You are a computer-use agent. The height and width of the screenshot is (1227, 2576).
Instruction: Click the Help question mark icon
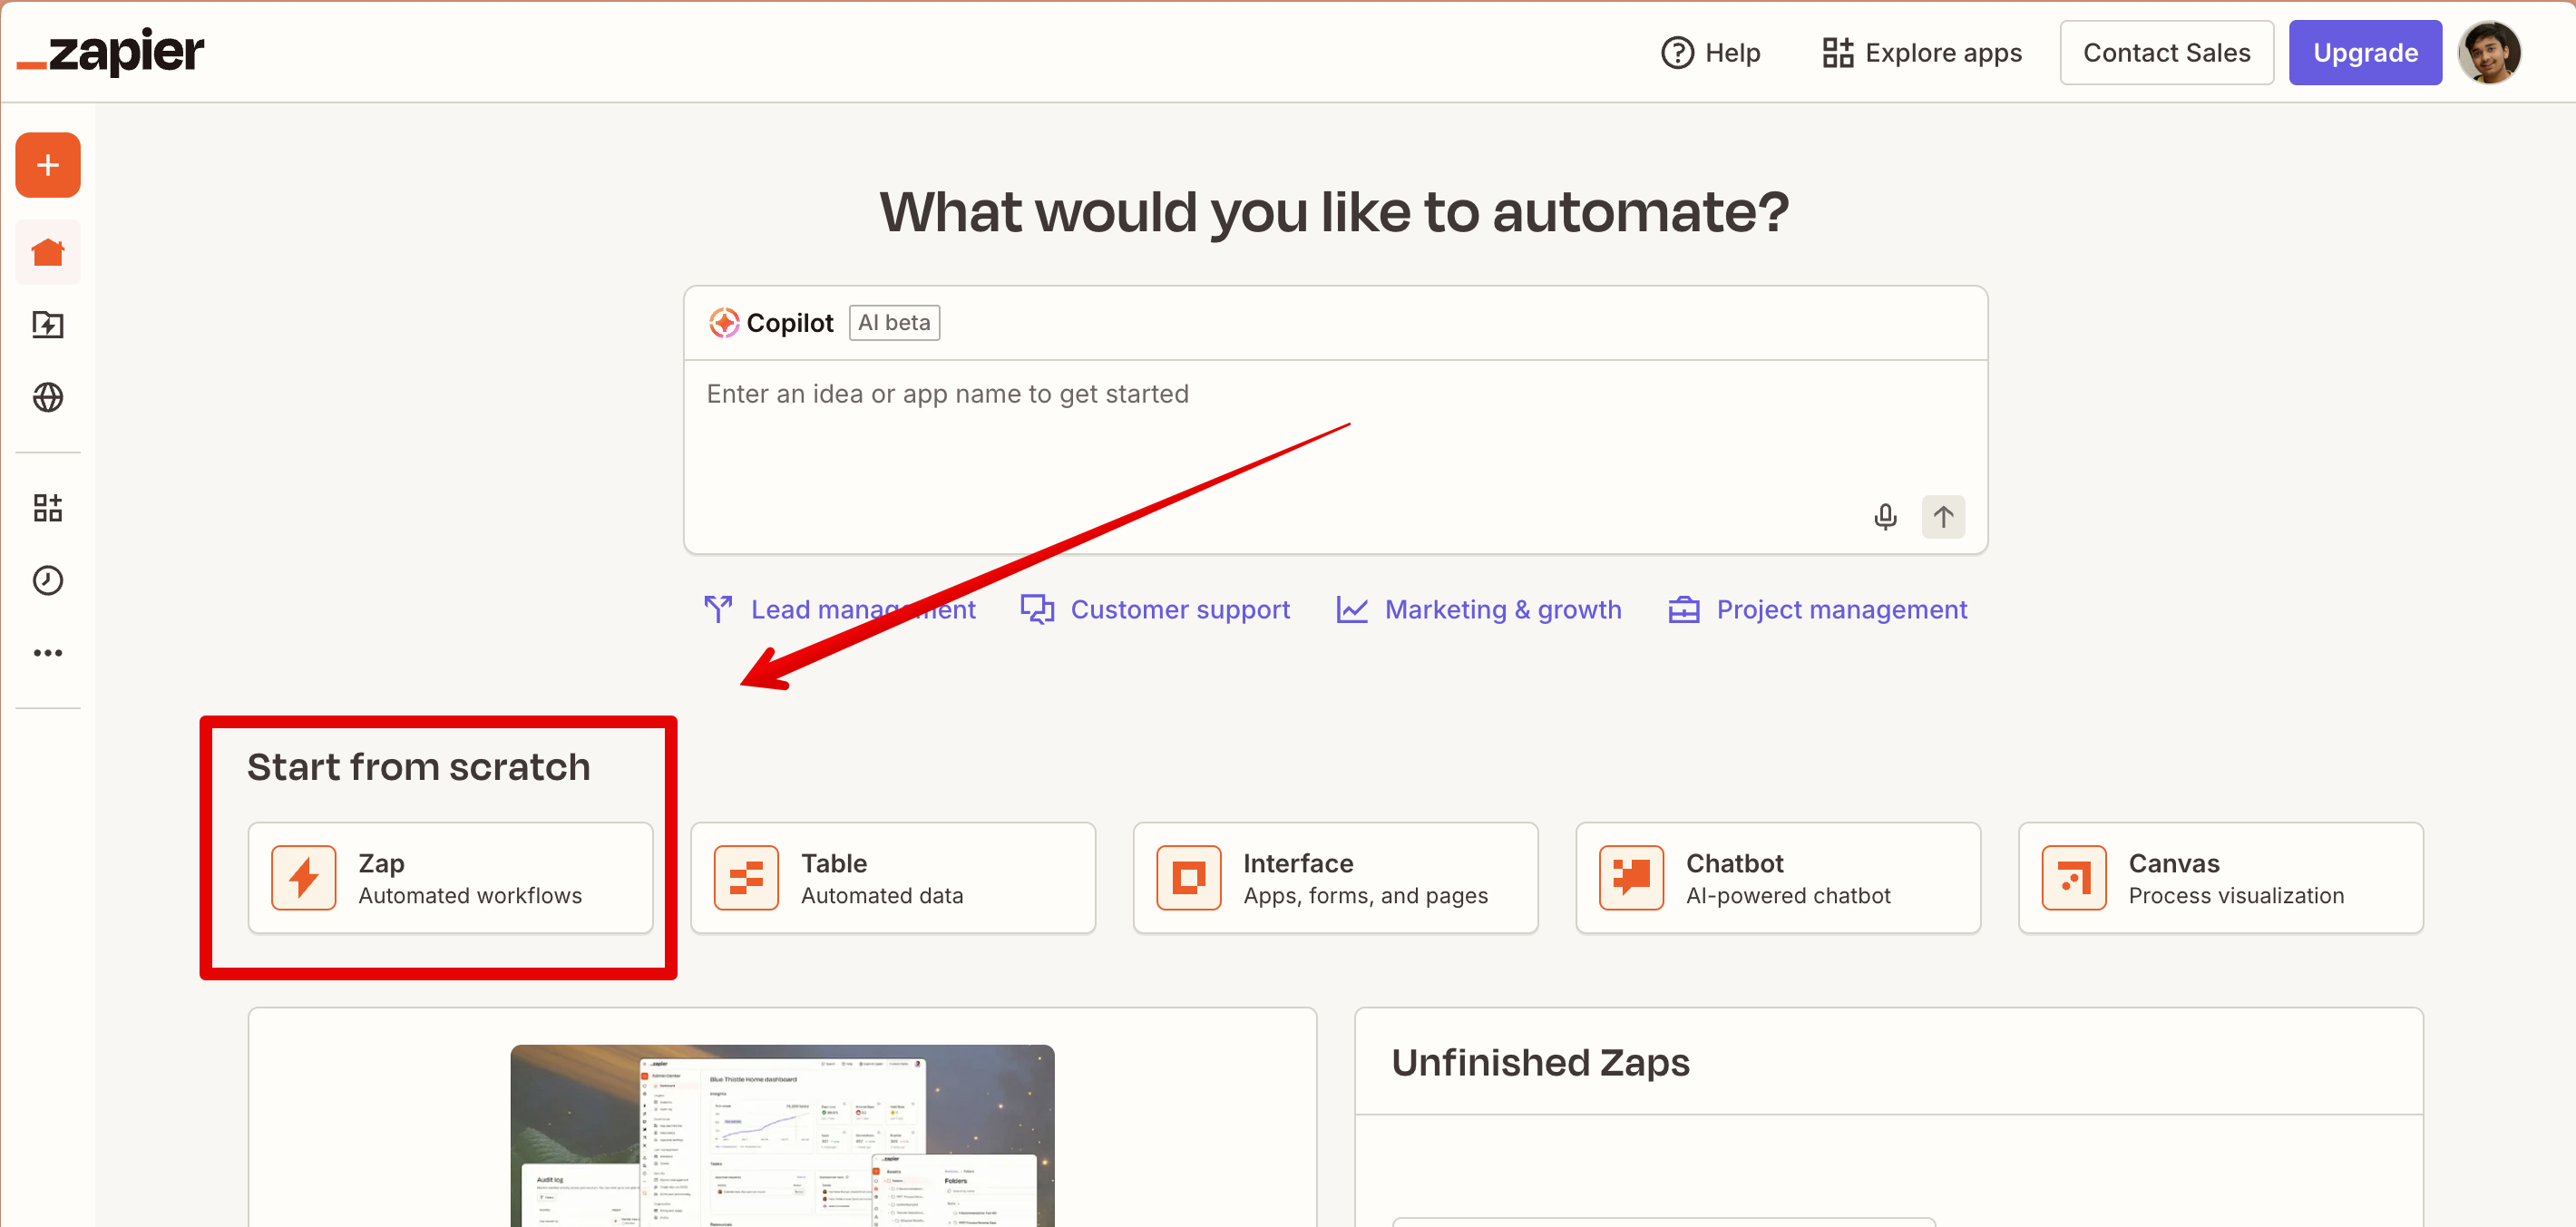pyautogui.click(x=1676, y=52)
